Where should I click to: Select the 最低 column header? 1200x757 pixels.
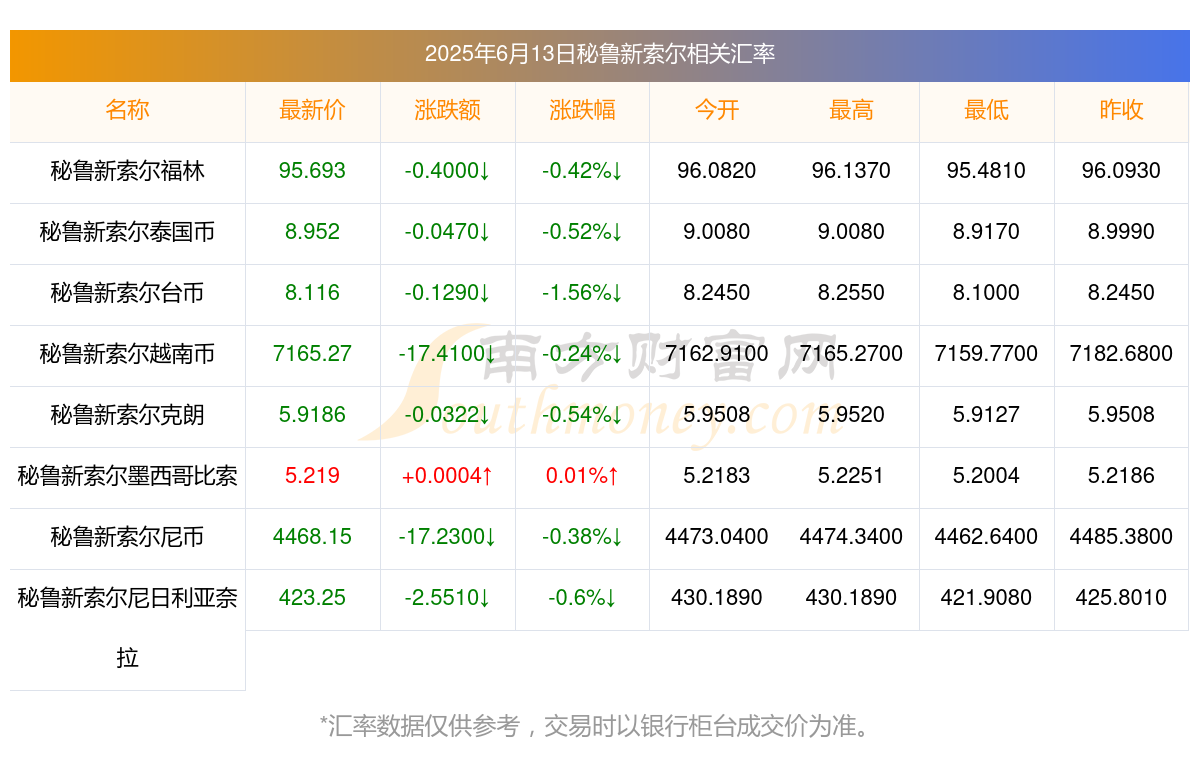986,110
